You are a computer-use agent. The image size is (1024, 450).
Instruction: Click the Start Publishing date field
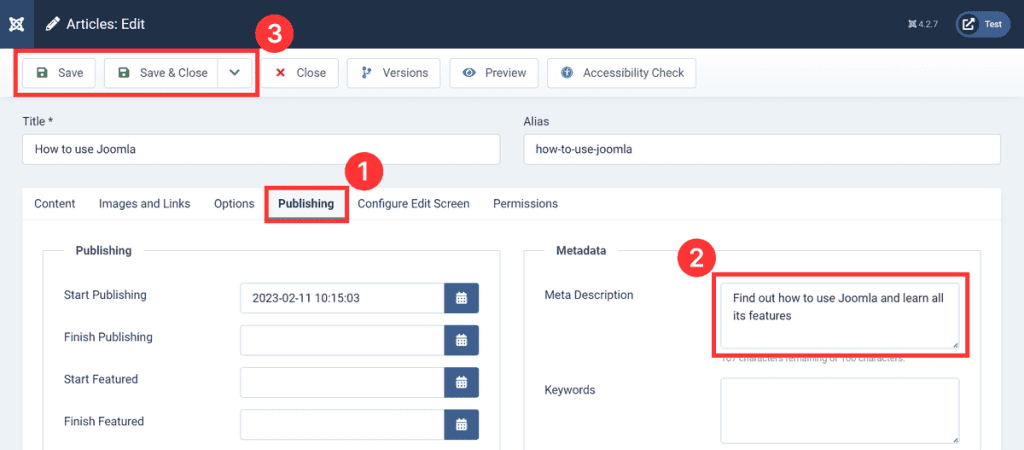342,298
